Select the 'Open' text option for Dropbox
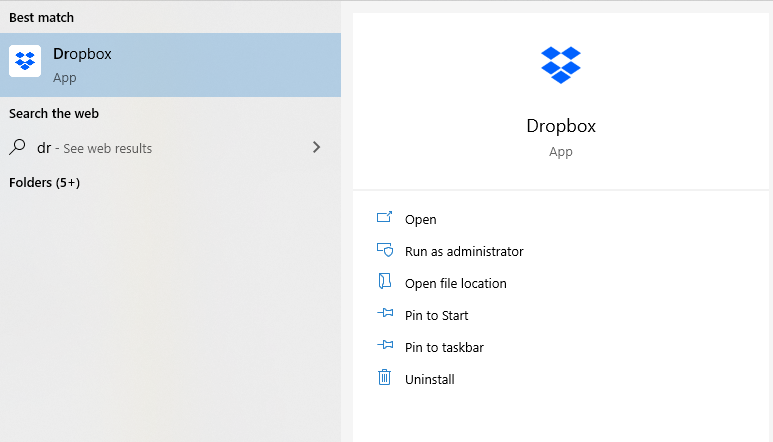Screen dimensions: 773x442 421,219
